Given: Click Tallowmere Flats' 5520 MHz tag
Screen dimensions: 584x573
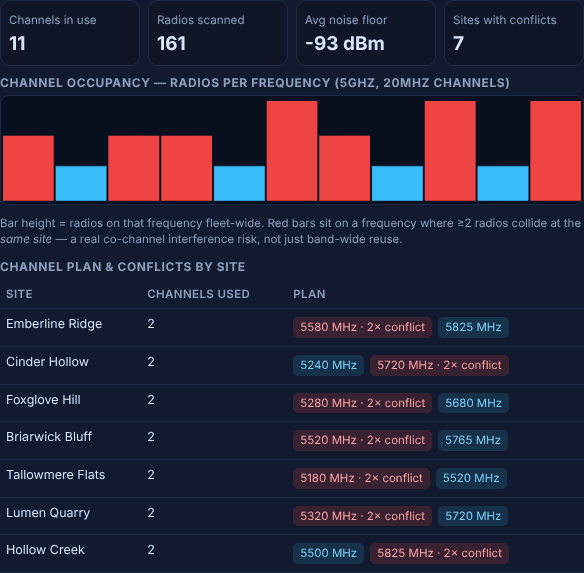Looking at the screenshot, I should tap(471, 478).
